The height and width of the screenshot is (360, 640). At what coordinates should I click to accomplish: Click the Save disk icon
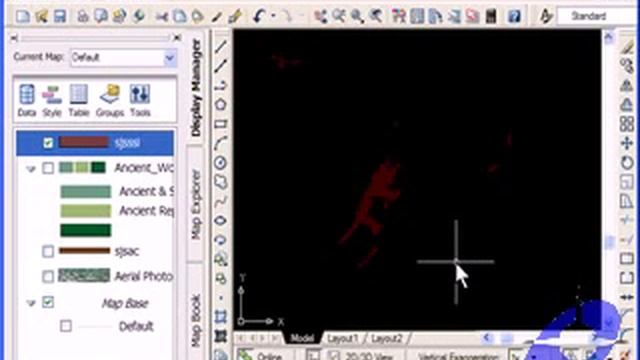coord(60,16)
